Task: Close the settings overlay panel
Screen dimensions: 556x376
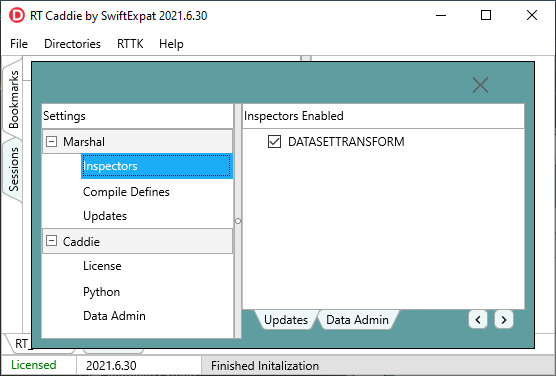Action: click(480, 85)
